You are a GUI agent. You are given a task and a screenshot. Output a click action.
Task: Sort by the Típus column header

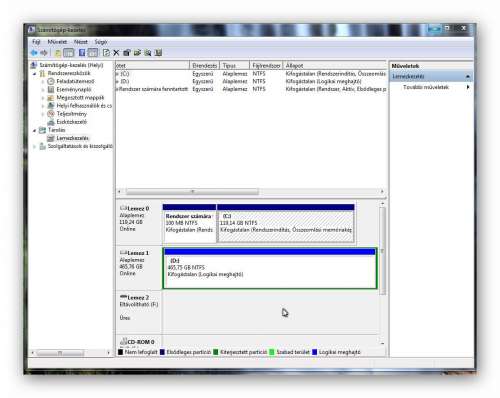tap(234, 65)
